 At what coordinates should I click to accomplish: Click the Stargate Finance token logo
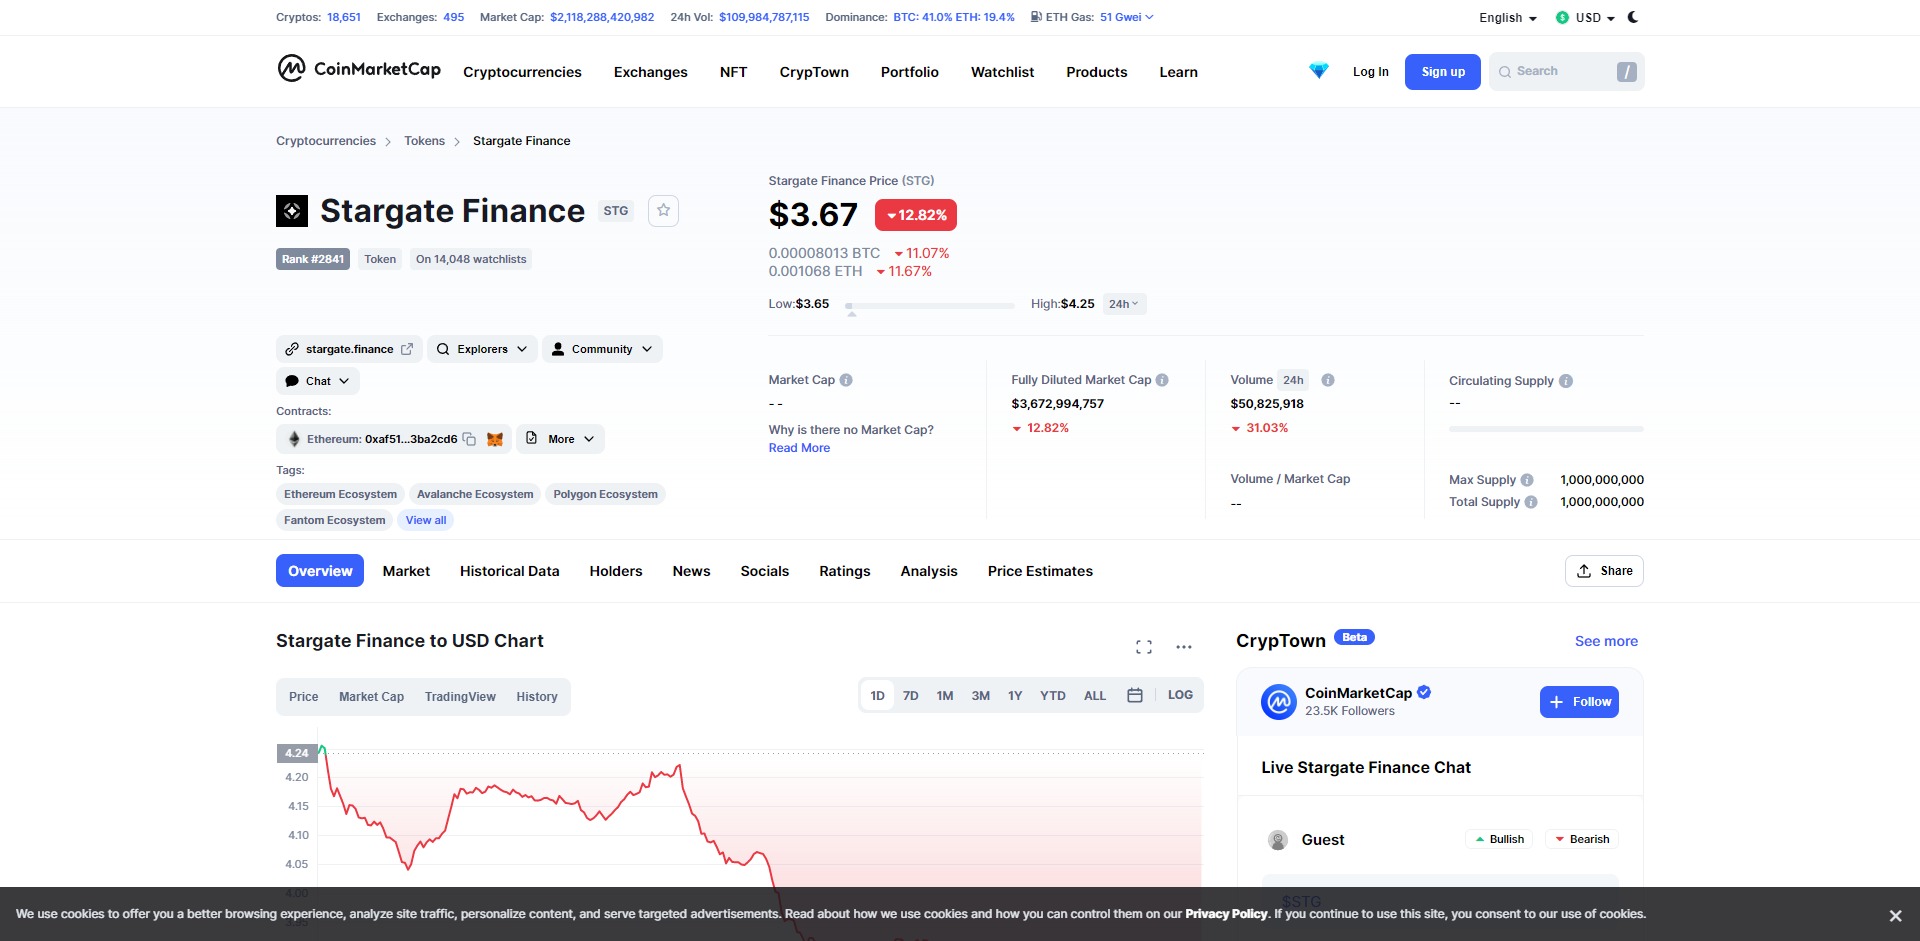(x=292, y=211)
